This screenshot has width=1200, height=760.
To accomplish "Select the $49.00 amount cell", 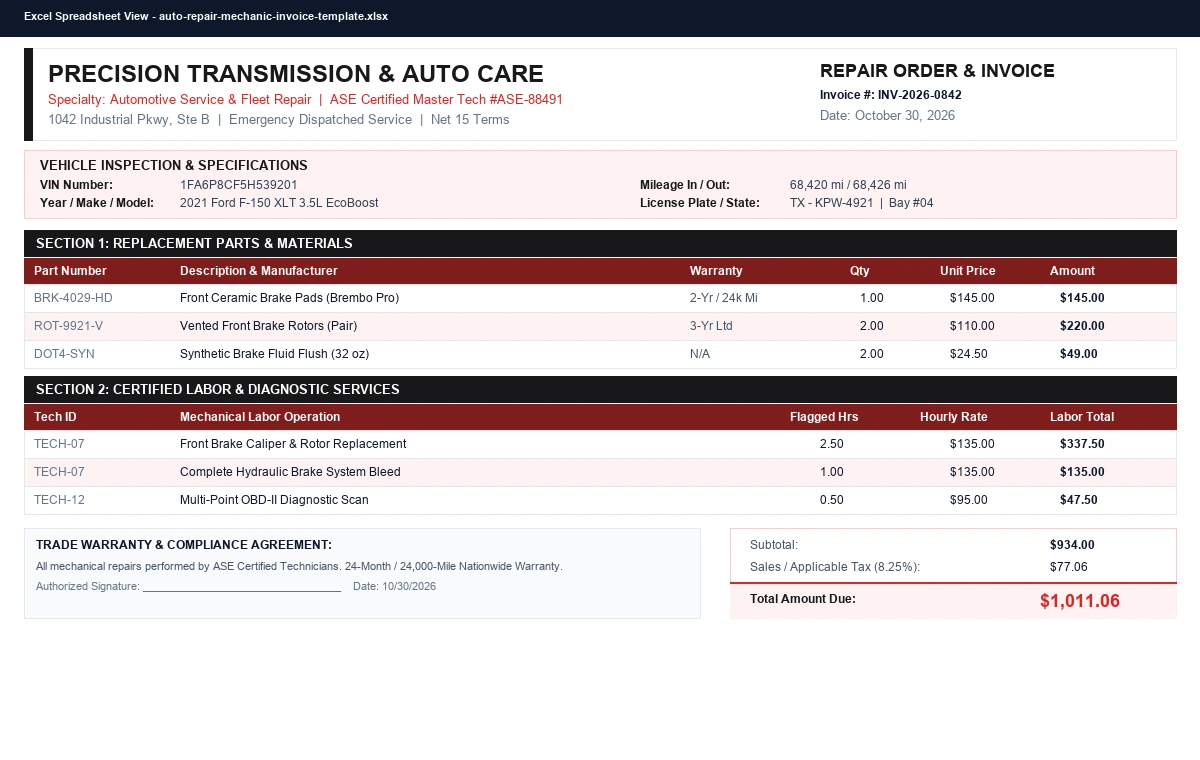I will (1079, 354).
